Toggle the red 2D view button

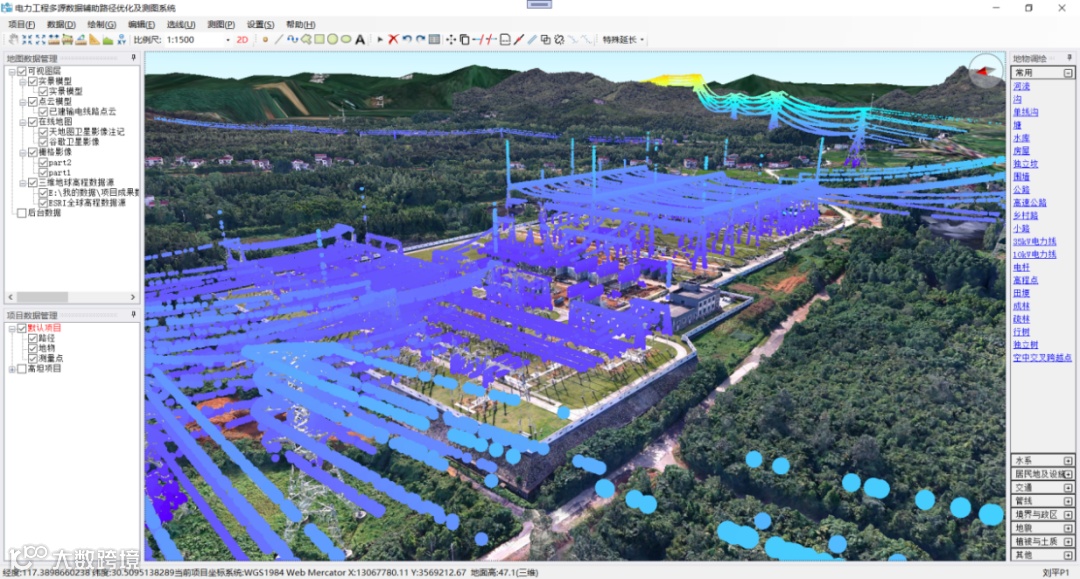(242, 39)
